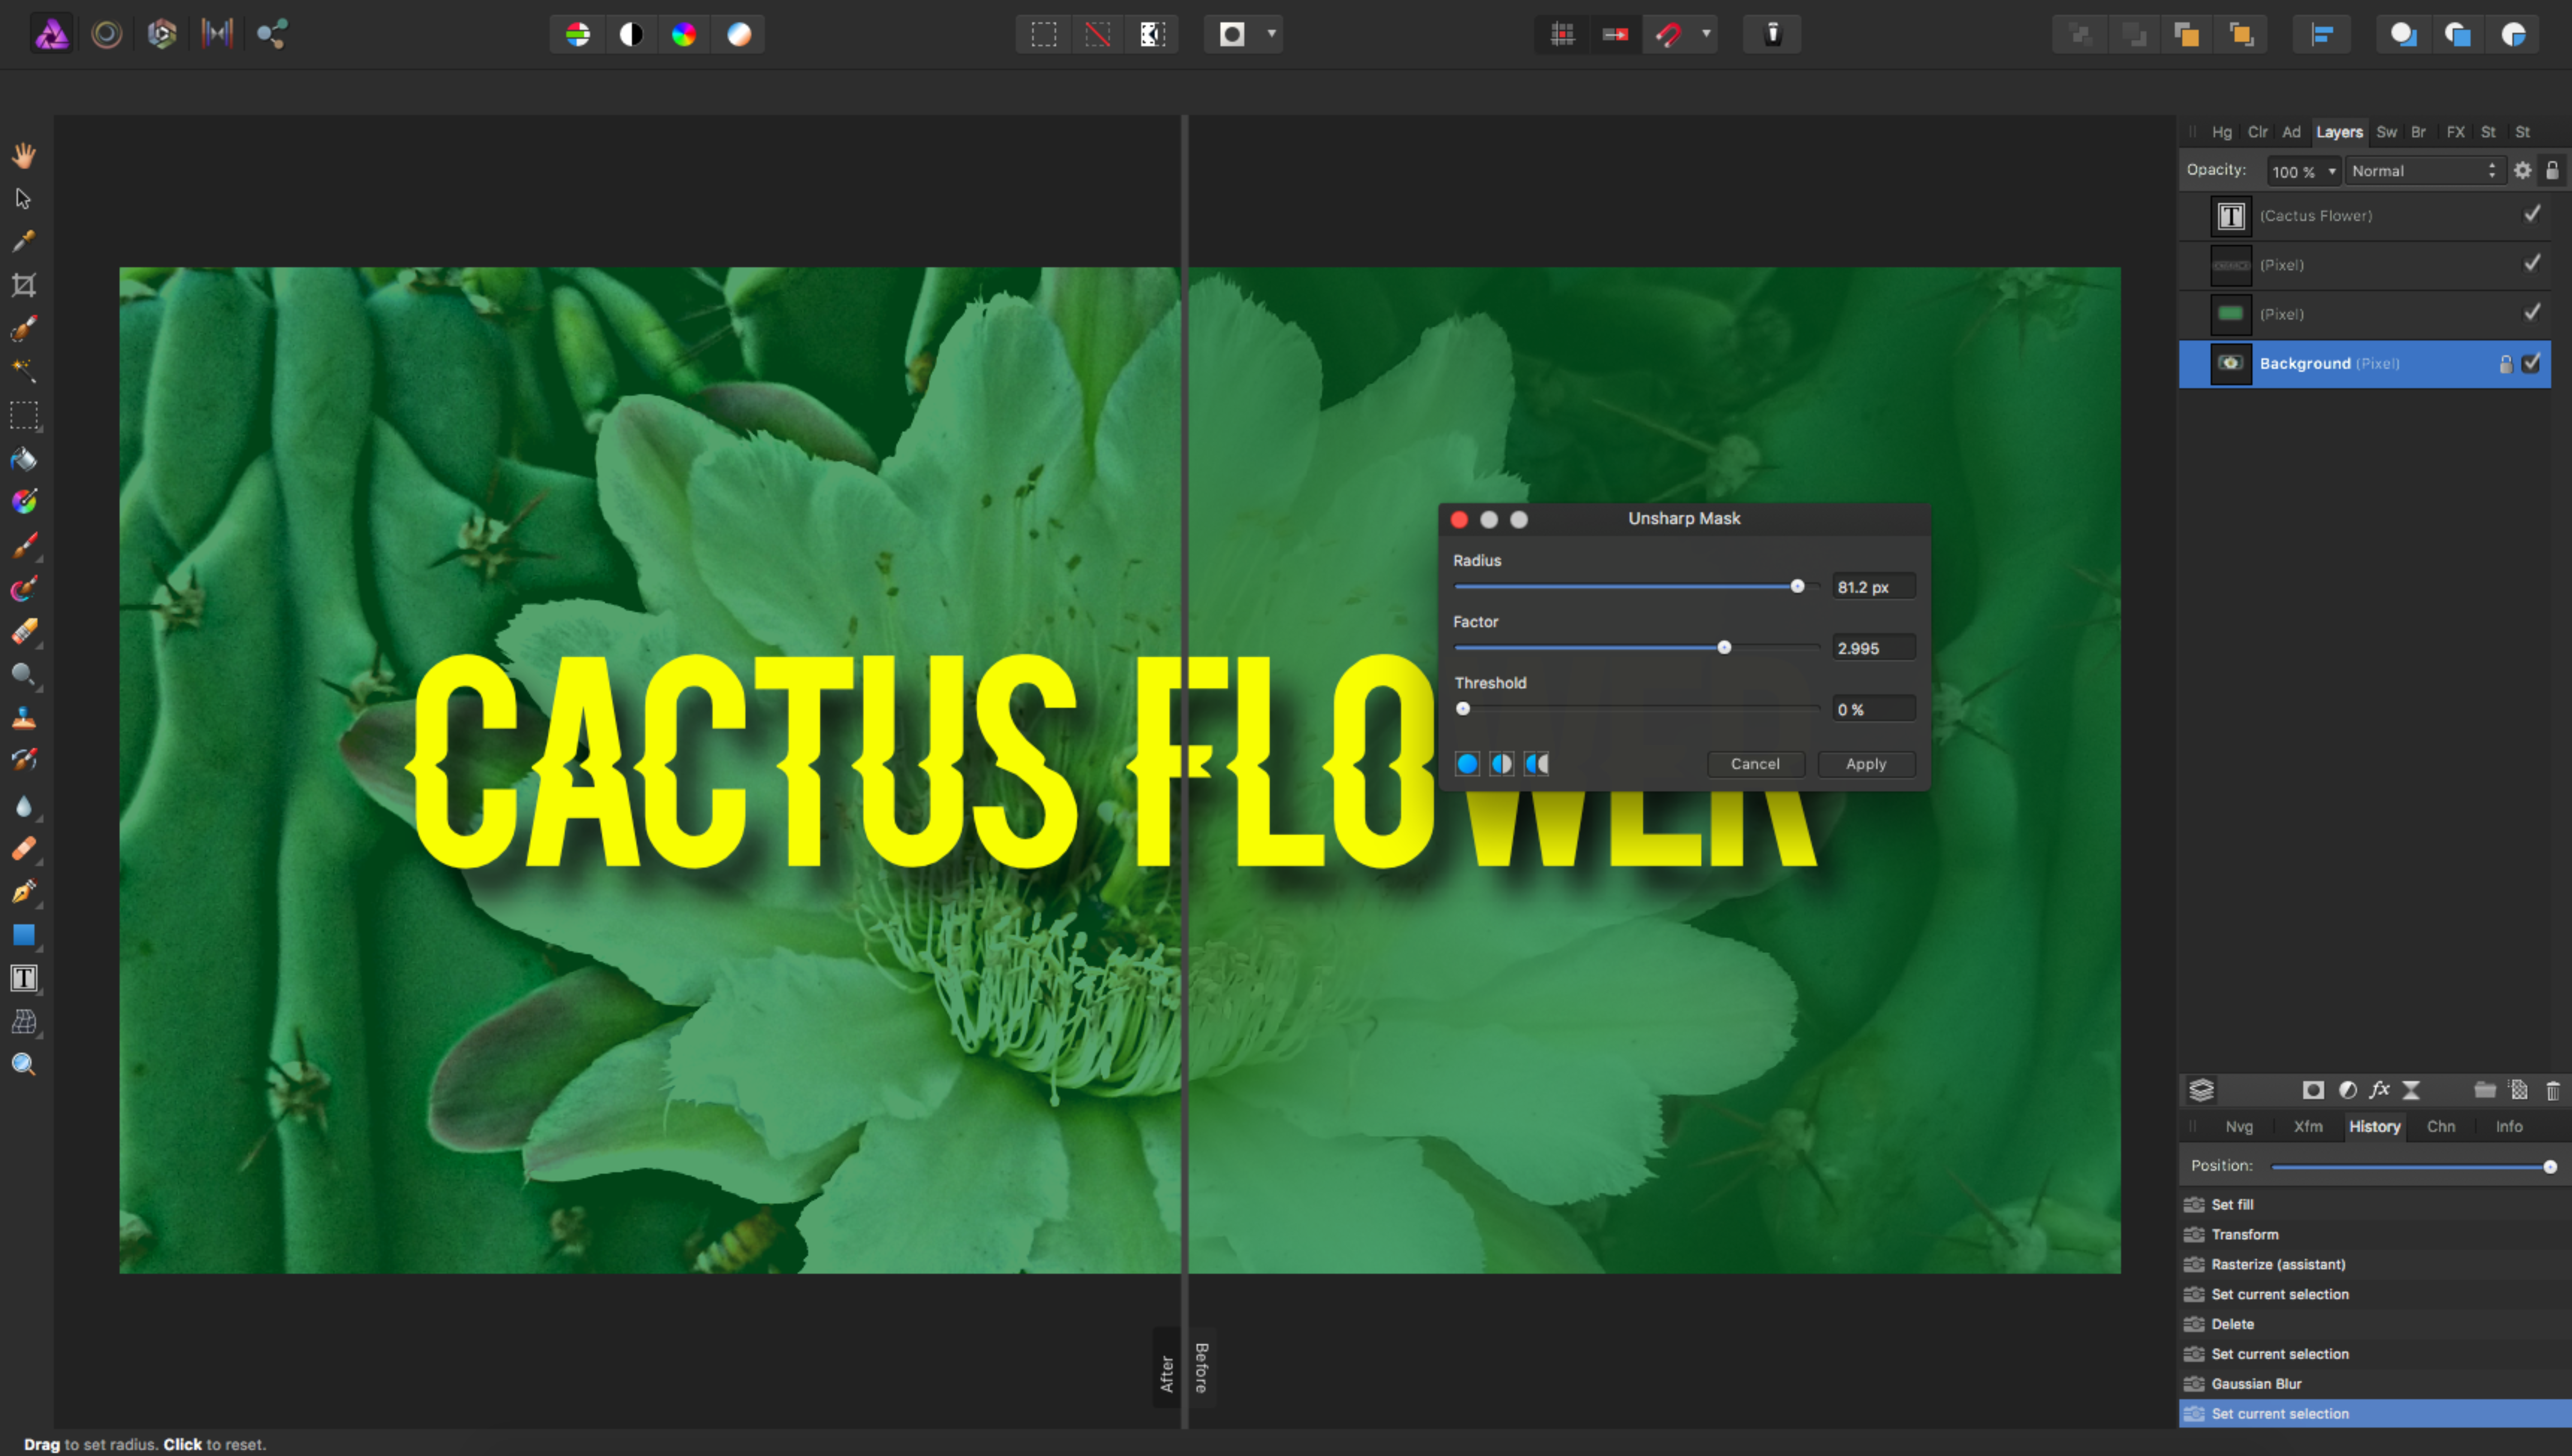Click the Auto Contrast toolbar icon

tap(631, 34)
